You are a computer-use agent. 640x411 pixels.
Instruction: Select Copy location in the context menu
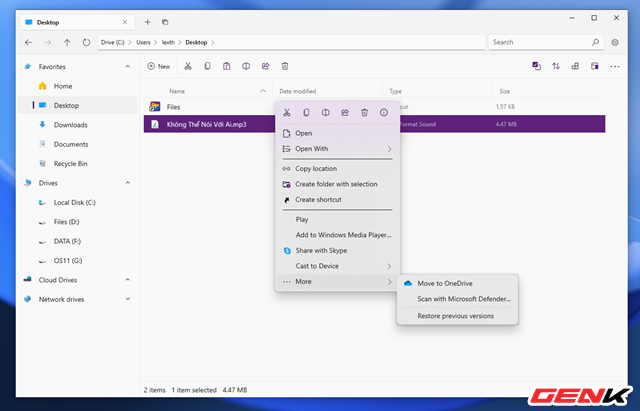pos(338,169)
